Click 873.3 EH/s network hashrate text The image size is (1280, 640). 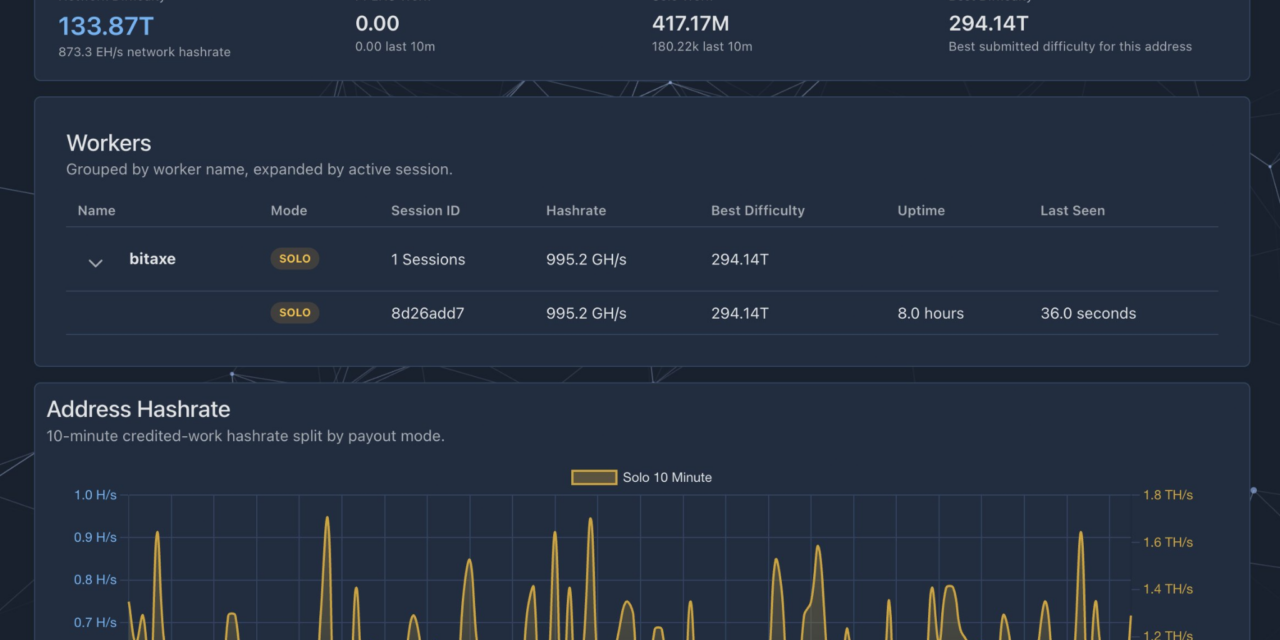click(x=144, y=51)
